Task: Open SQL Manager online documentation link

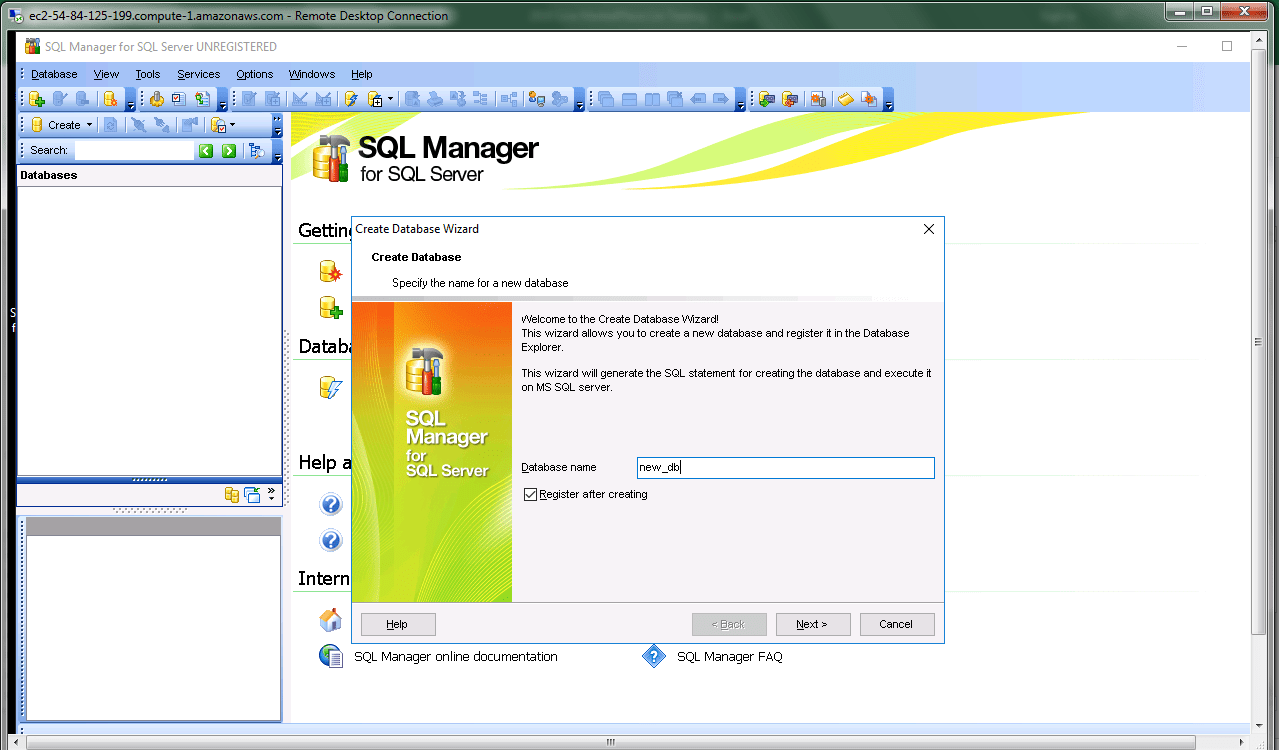Action: click(455, 656)
